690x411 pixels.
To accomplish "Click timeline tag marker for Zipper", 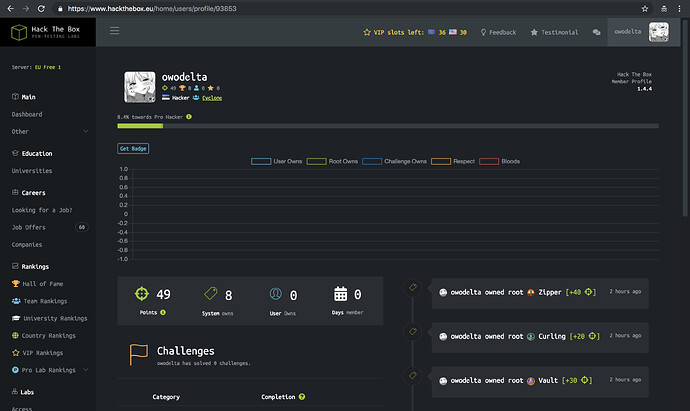I will point(413,287).
